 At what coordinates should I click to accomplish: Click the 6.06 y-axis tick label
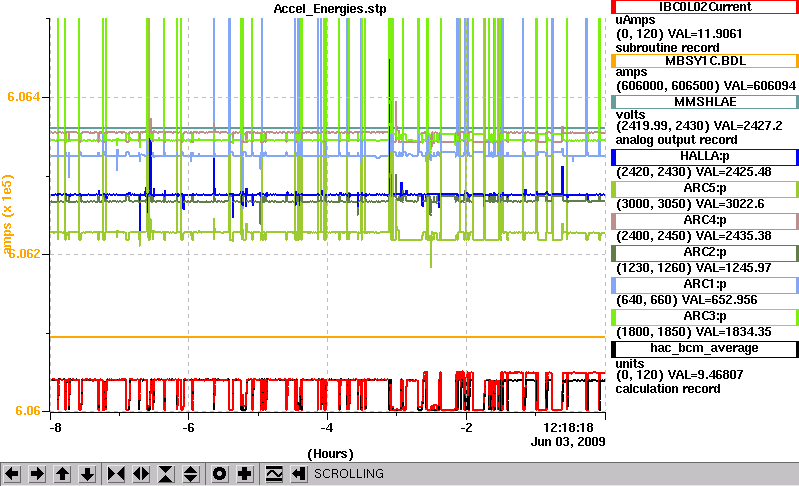28,411
